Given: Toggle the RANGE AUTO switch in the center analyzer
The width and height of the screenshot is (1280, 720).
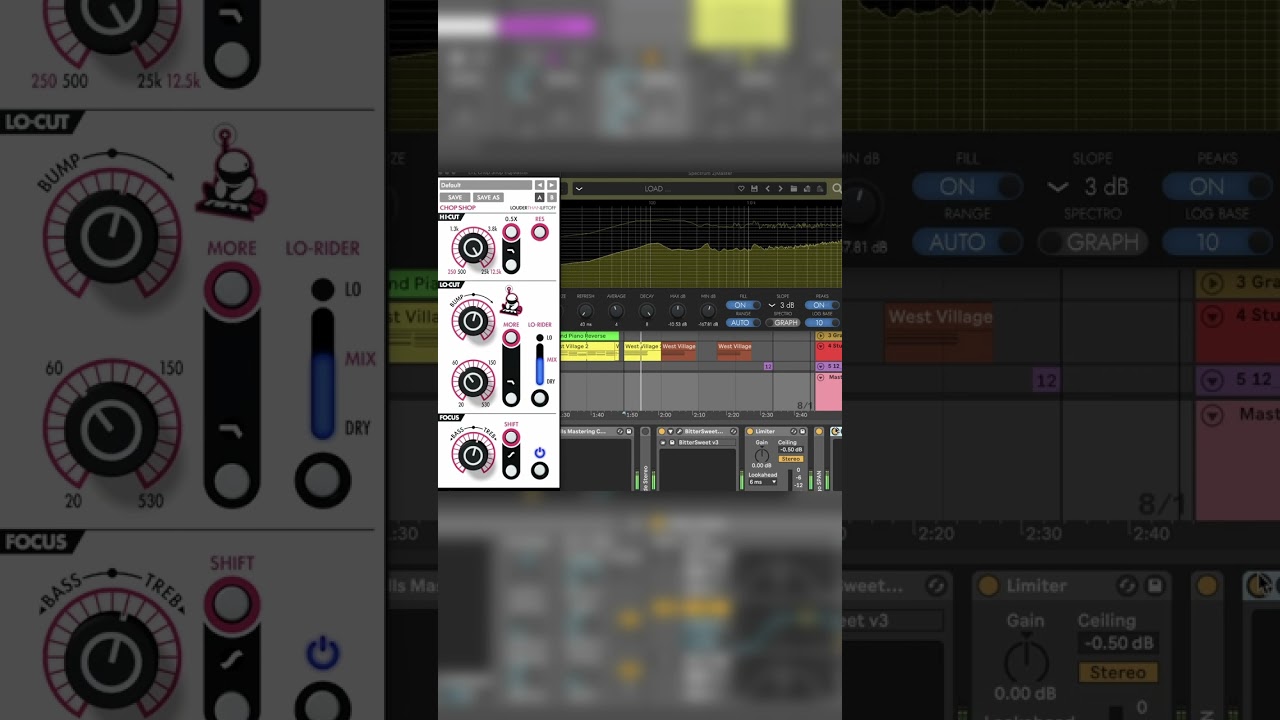Looking at the screenshot, I should (743, 323).
